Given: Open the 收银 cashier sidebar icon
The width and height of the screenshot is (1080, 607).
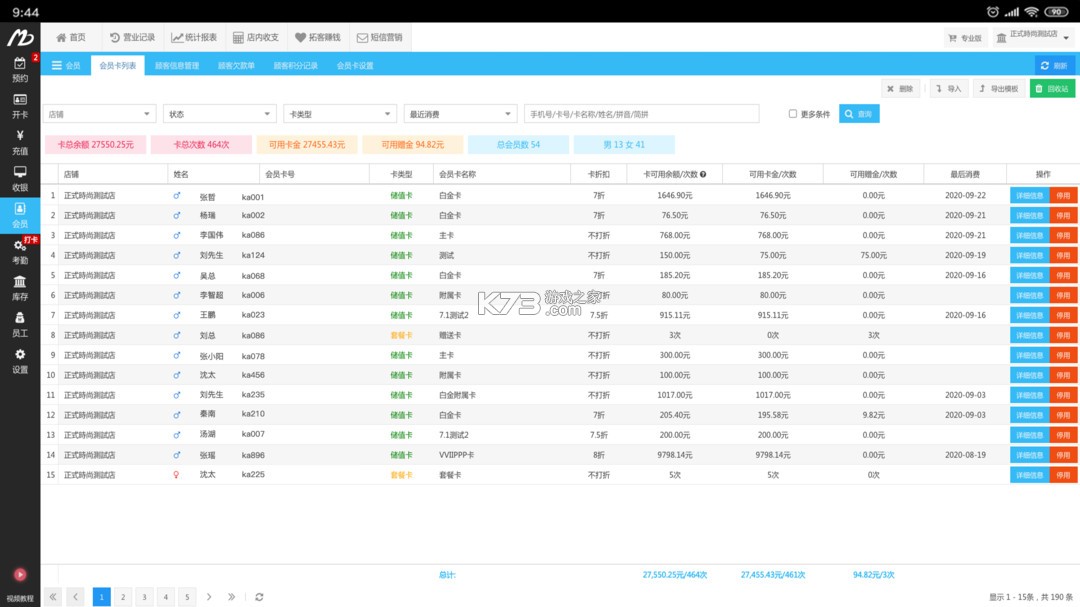Looking at the screenshot, I should (20, 179).
